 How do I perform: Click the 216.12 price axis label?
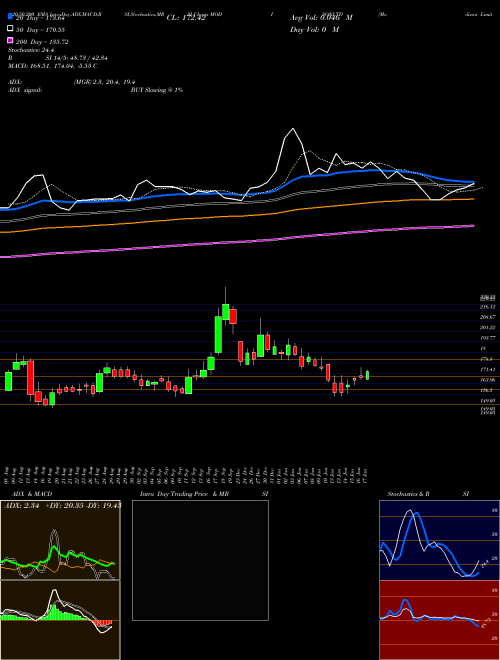click(488, 307)
